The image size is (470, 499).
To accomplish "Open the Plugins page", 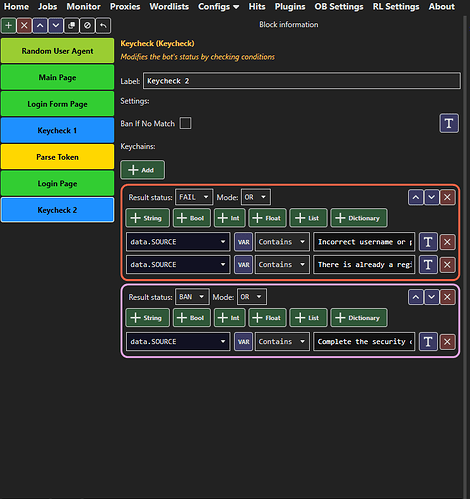I will click(290, 7).
